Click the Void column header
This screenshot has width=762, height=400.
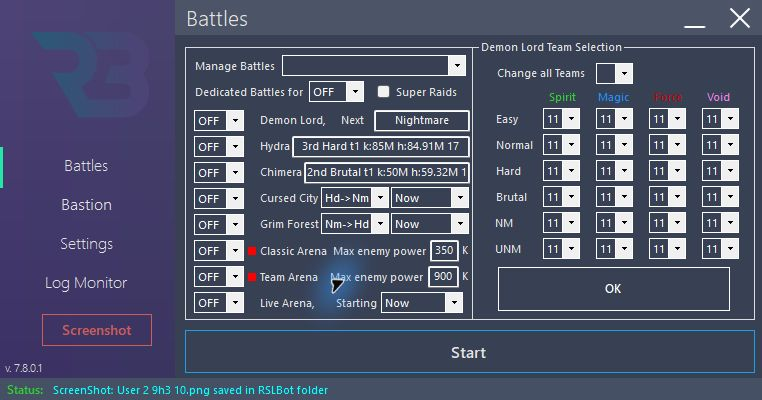pyautogui.click(x=718, y=97)
